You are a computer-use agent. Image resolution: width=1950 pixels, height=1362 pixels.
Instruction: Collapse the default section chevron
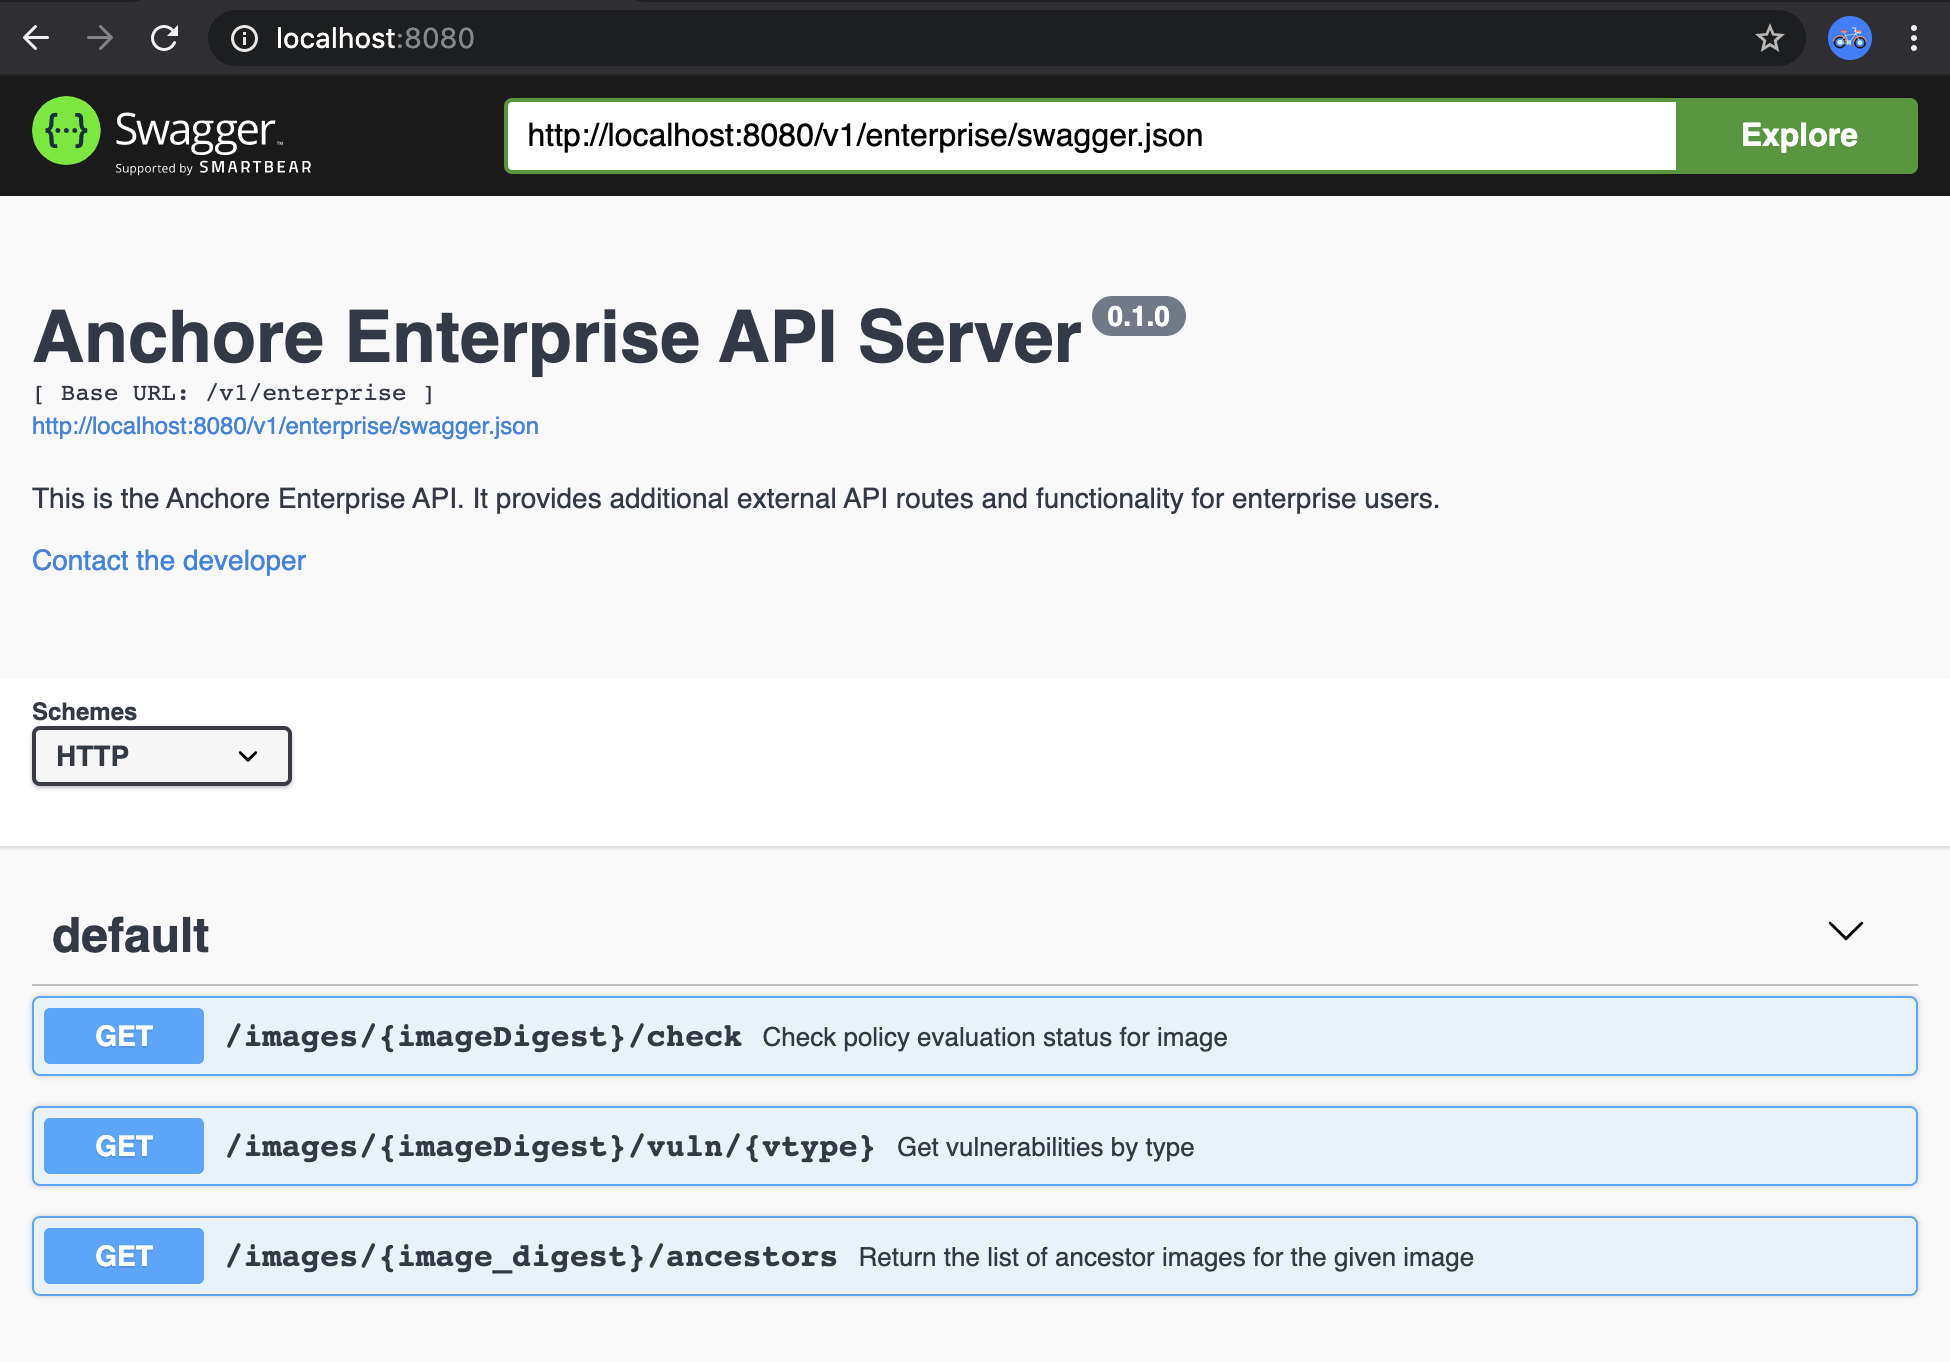(x=1845, y=931)
